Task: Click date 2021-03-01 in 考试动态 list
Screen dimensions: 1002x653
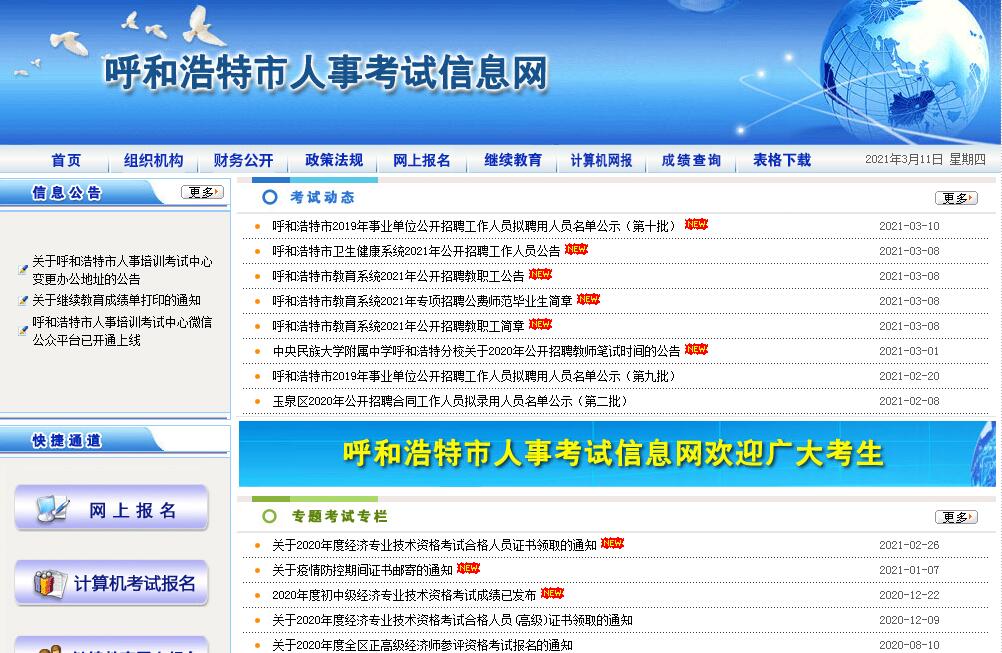Action: [909, 351]
